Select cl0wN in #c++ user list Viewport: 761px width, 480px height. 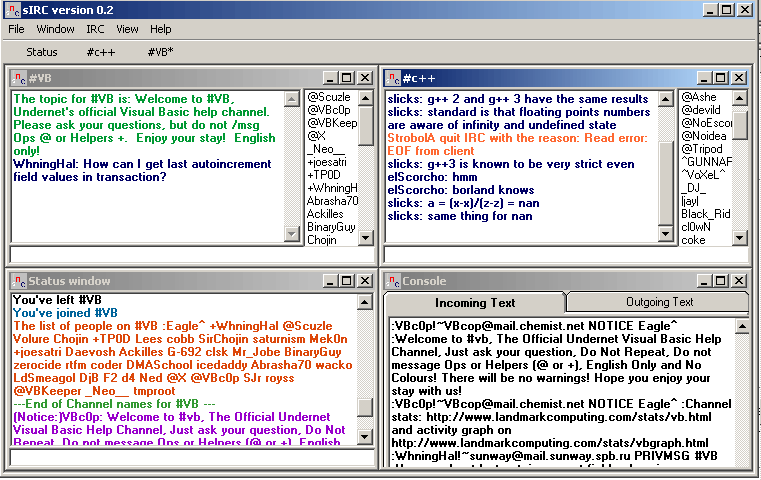(695, 227)
